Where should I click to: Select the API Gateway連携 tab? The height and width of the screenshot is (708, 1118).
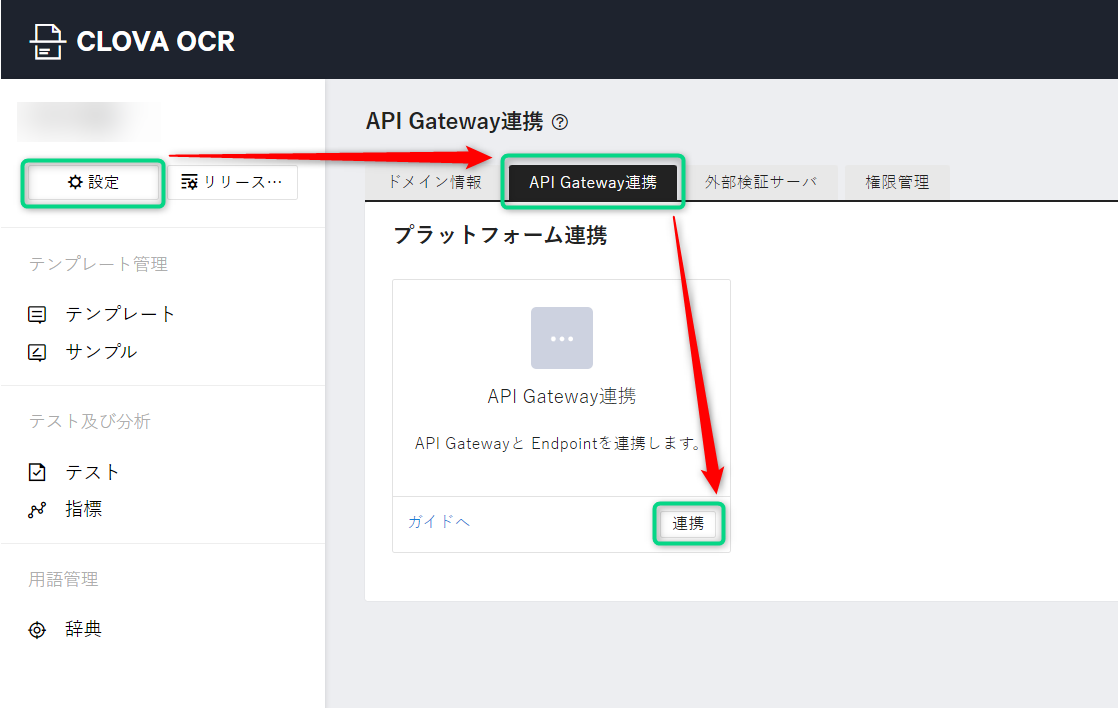(593, 182)
